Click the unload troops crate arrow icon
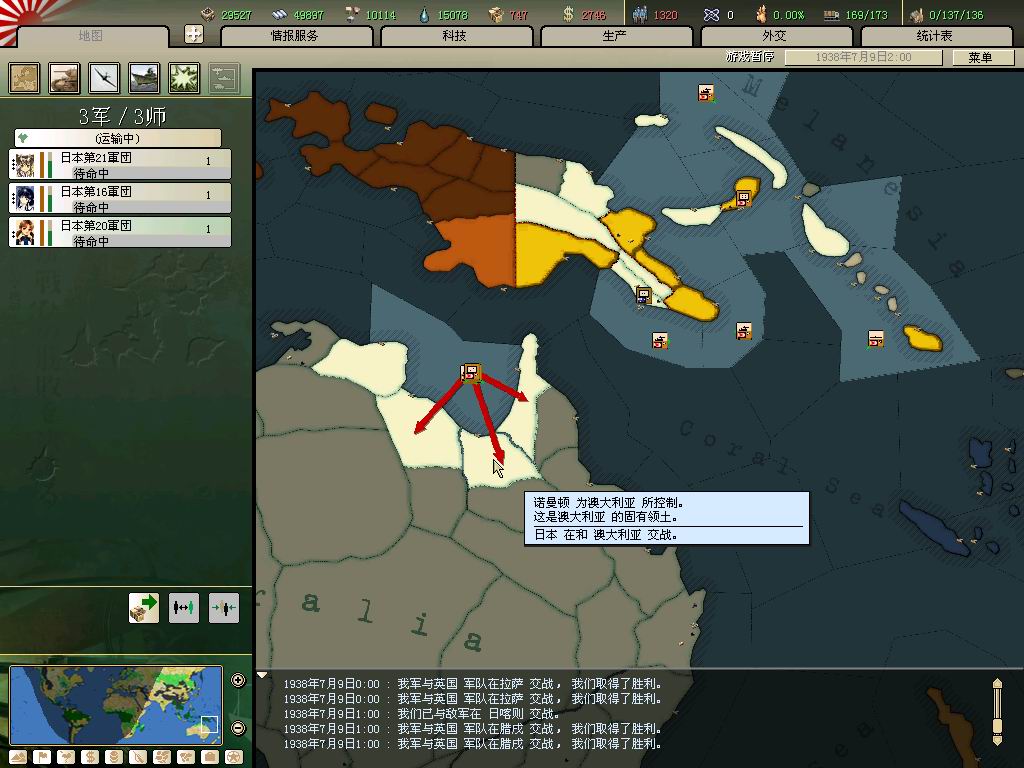 click(144, 607)
